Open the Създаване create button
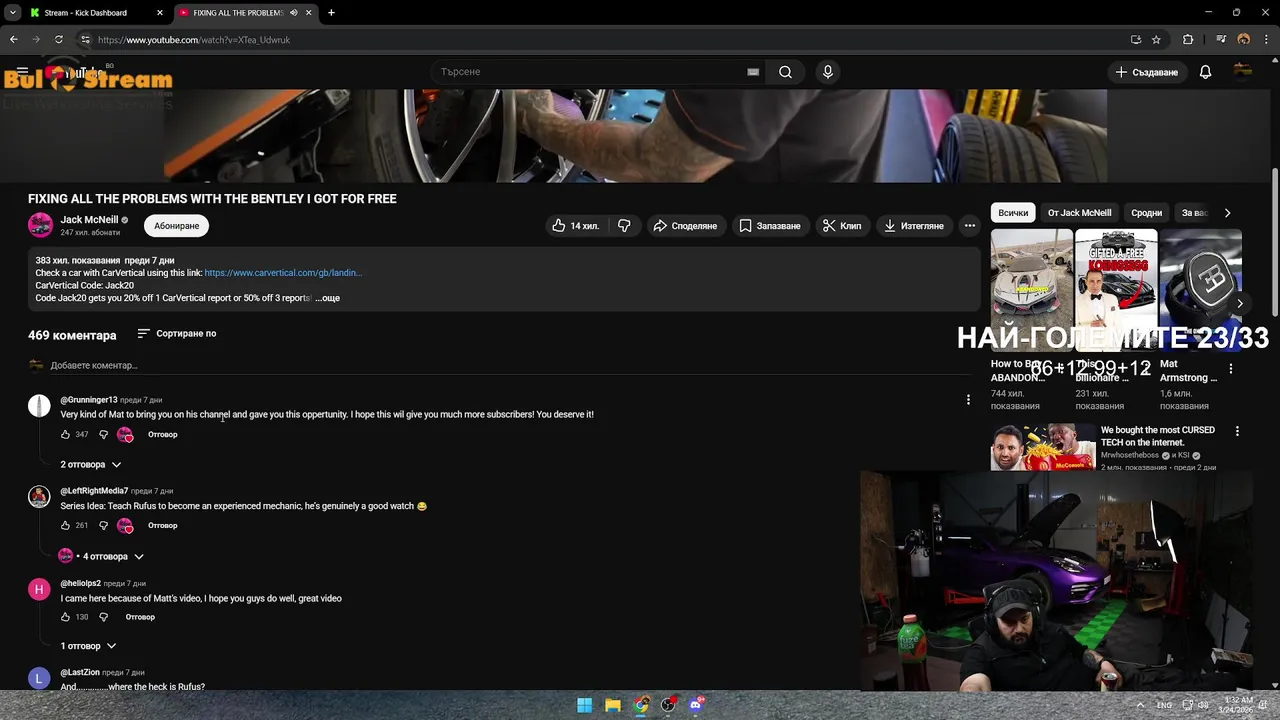The image size is (1280, 720). pos(1147,72)
